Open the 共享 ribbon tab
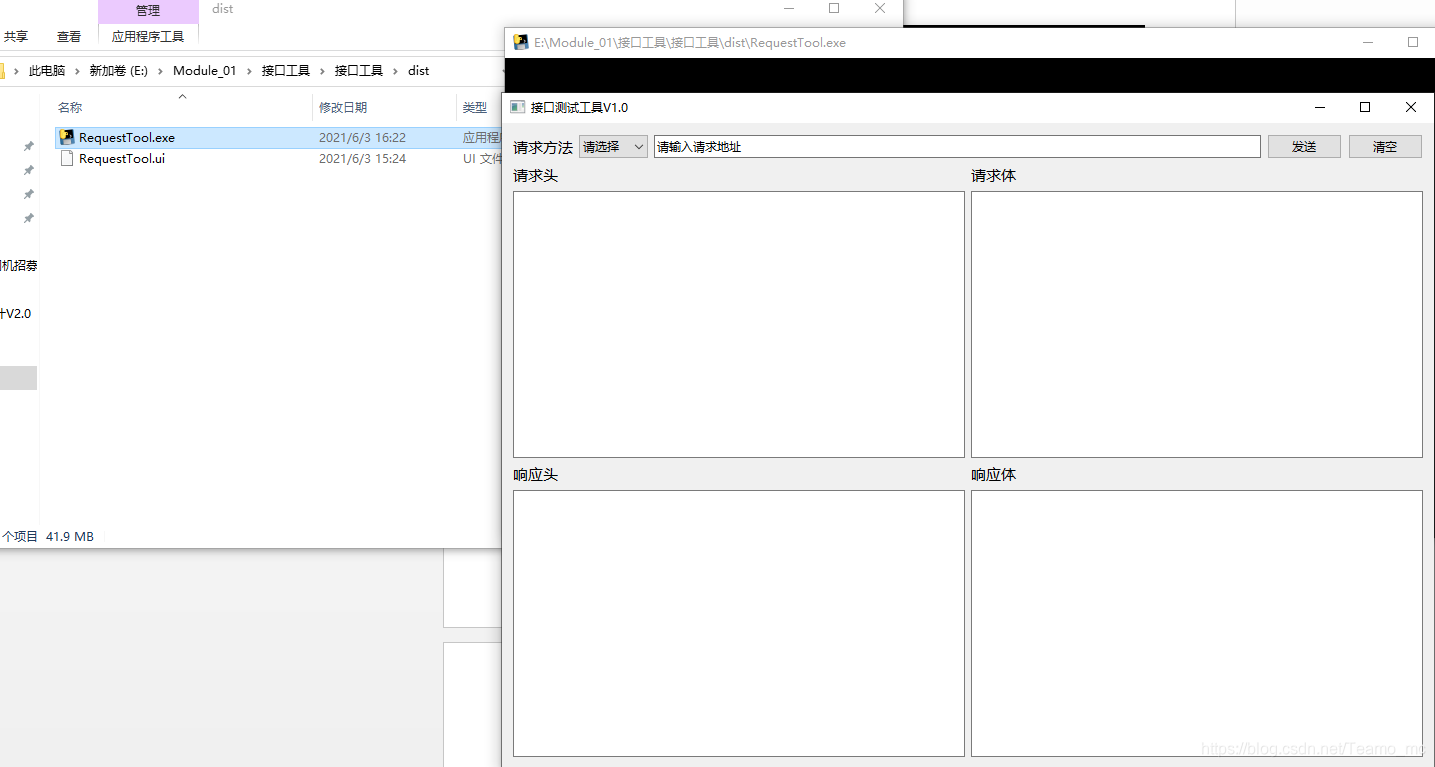 click(x=16, y=37)
